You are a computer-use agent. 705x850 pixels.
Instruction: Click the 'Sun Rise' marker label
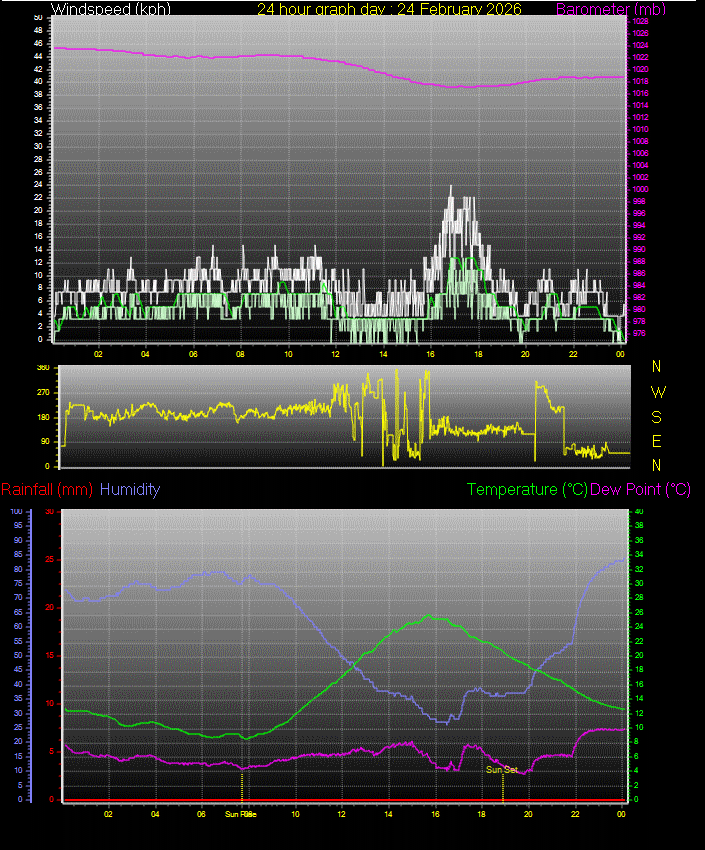pos(241,814)
